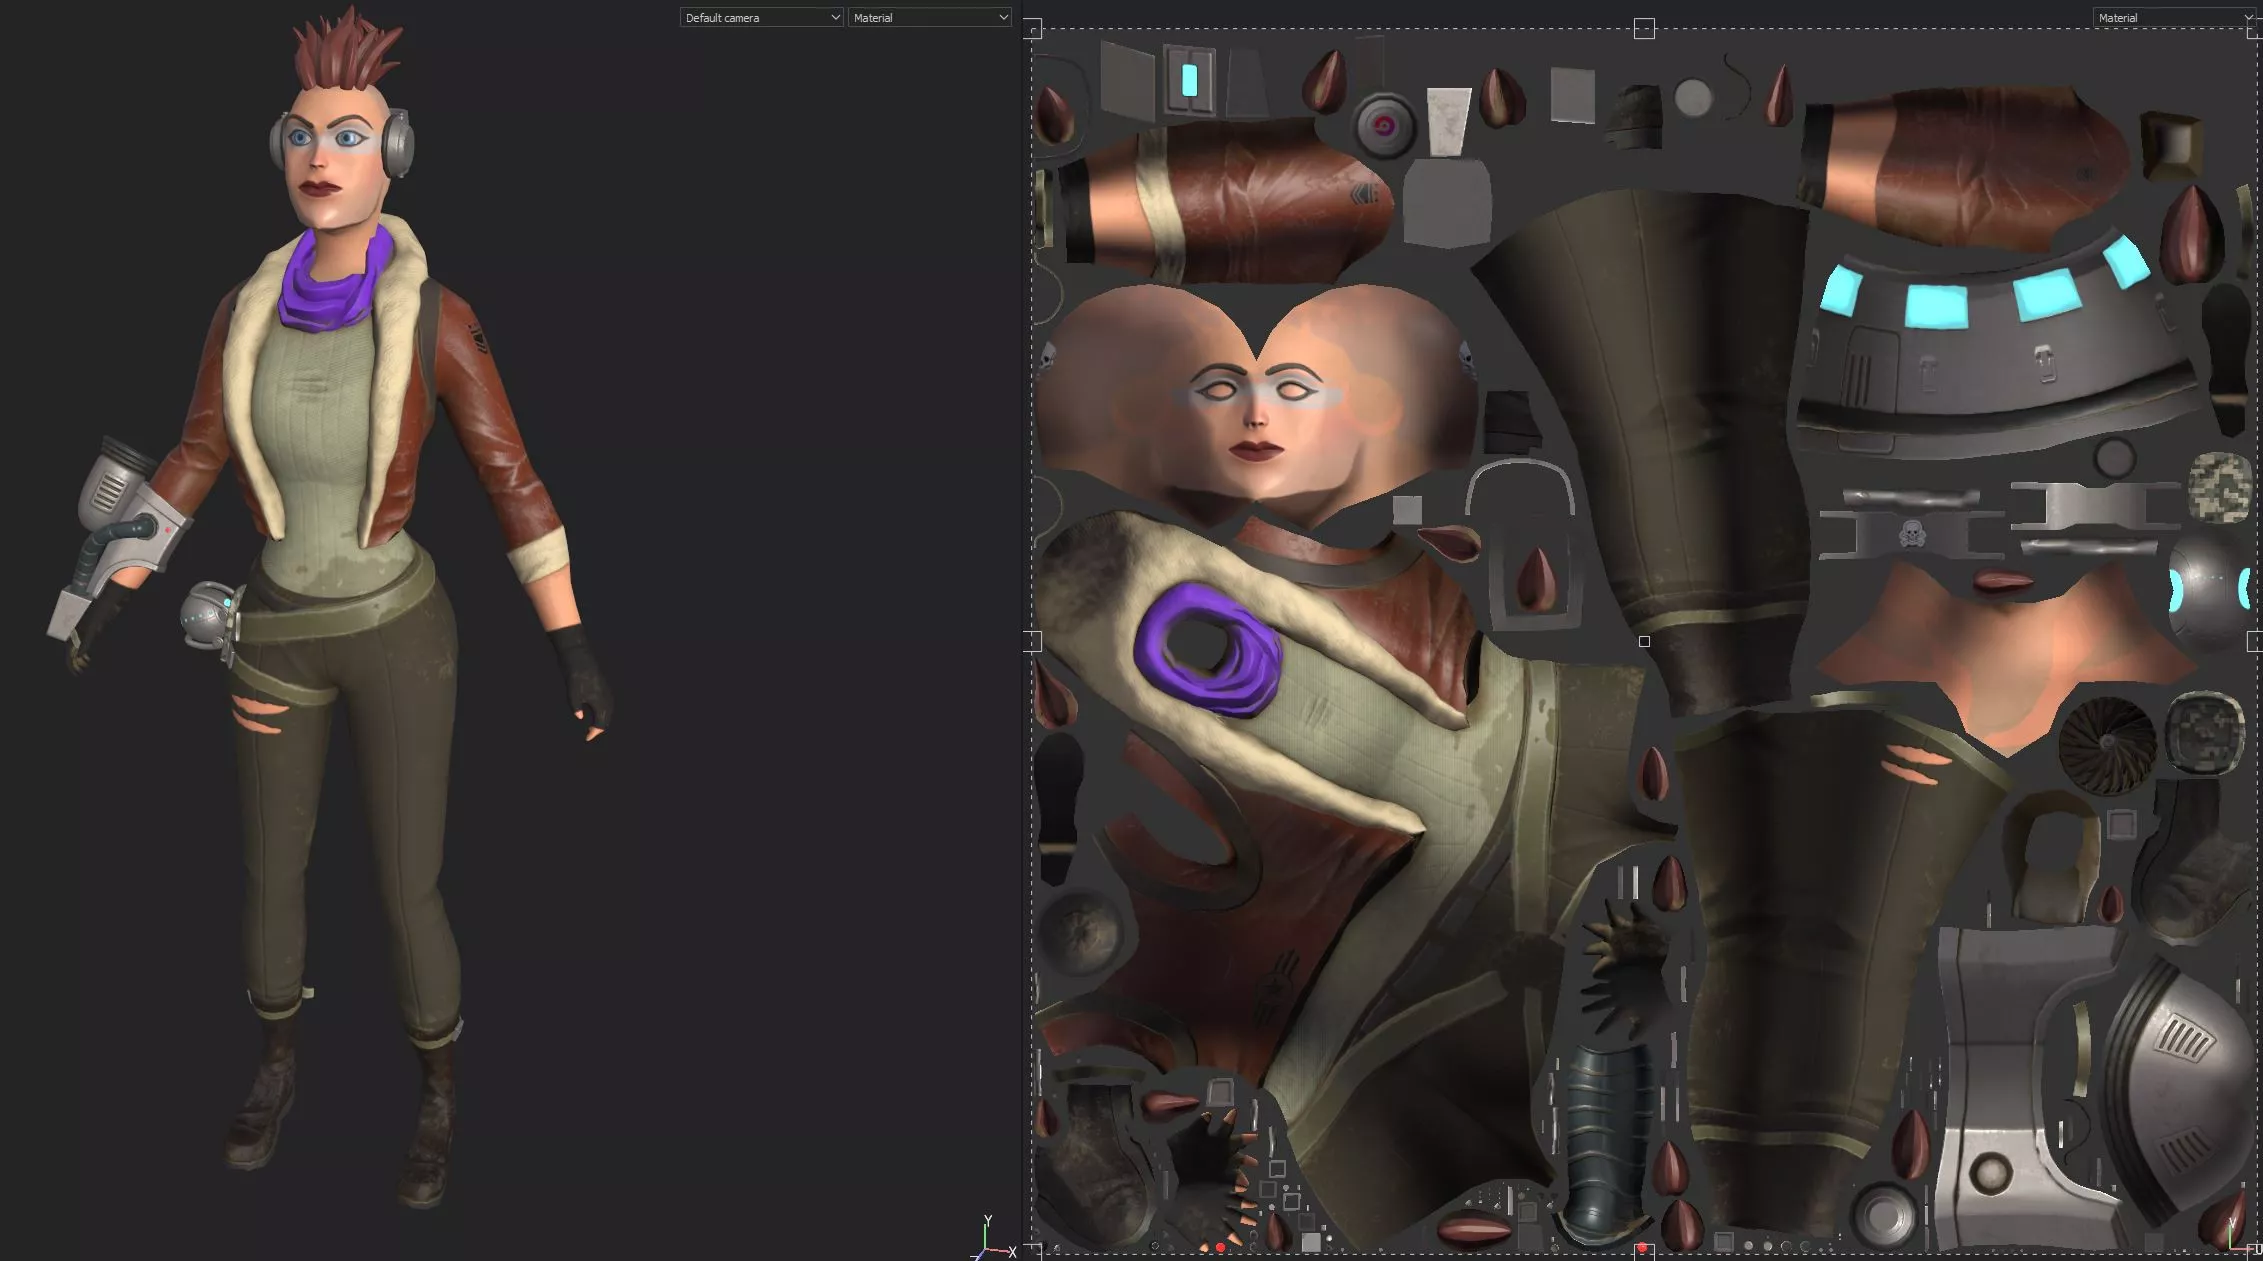This screenshot has width=2263, height=1261.
Task: Click the top-center handle of the UV frame
Action: (x=1644, y=28)
